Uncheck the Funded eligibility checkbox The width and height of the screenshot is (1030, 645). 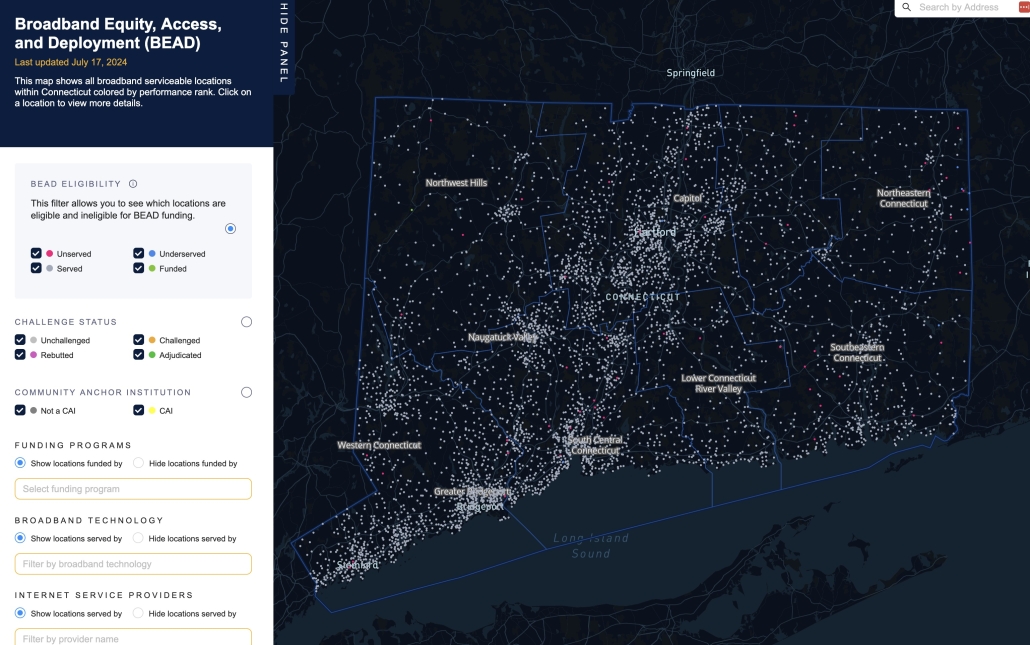pyautogui.click(x=139, y=268)
